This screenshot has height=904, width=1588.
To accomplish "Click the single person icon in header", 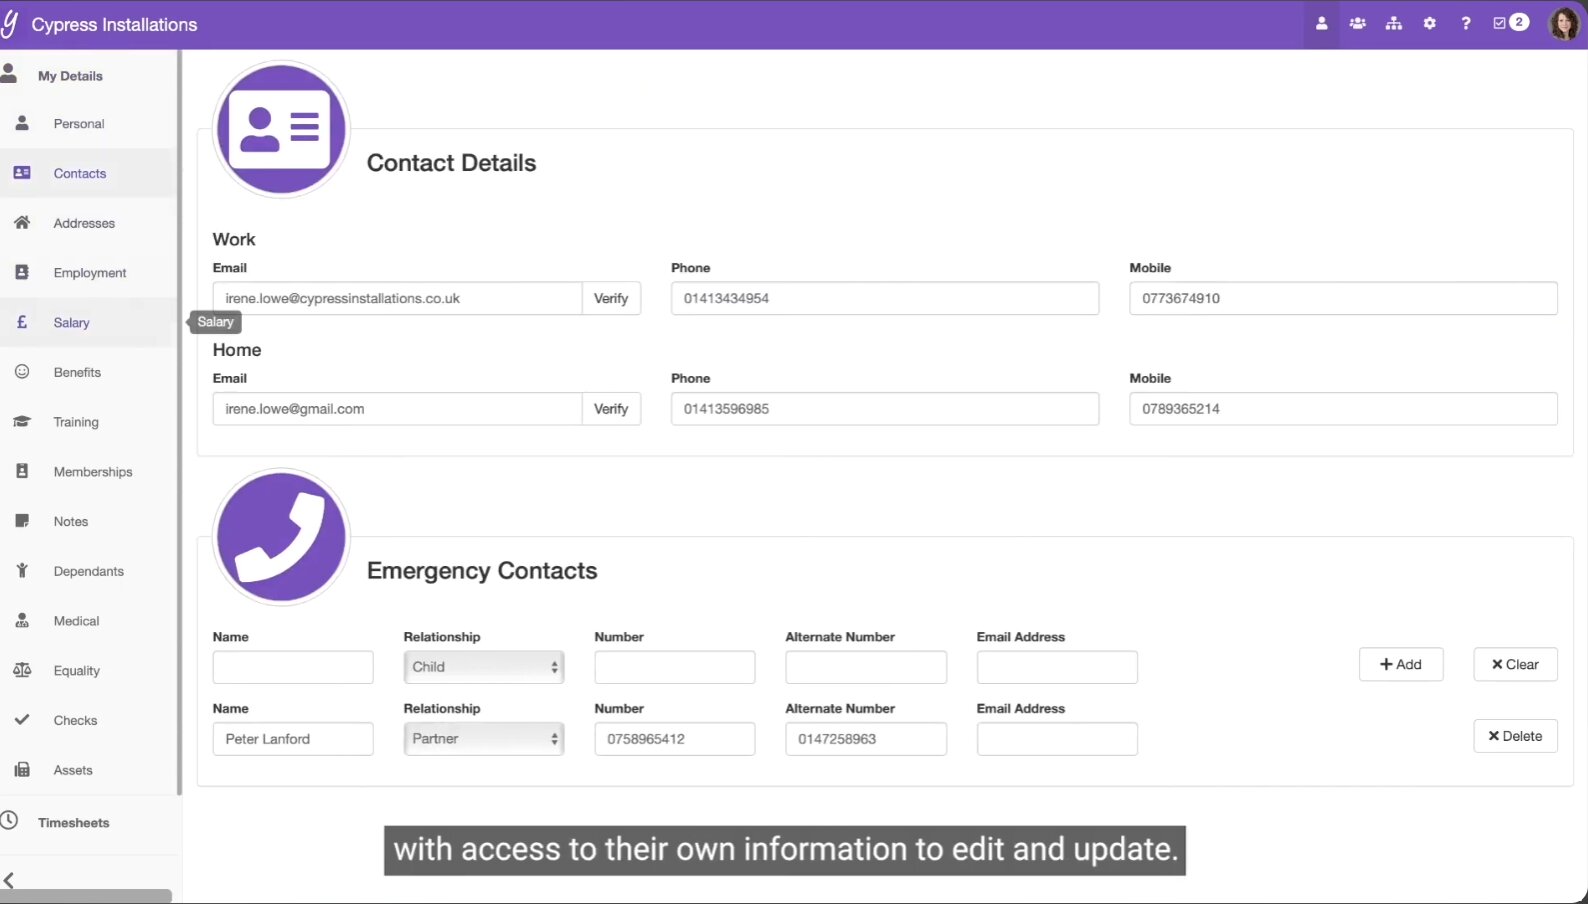I will 1321,23.
